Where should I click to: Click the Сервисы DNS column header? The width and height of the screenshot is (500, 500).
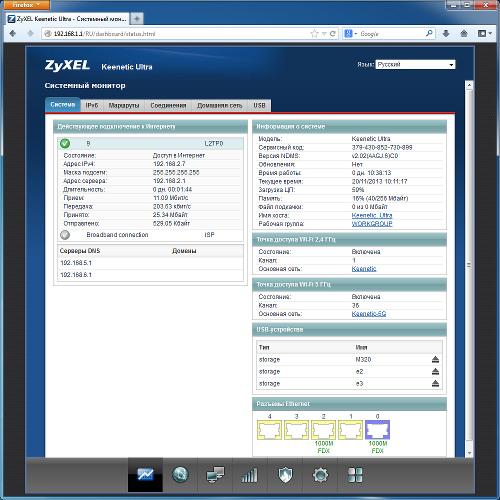pyautogui.click(x=80, y=251)
